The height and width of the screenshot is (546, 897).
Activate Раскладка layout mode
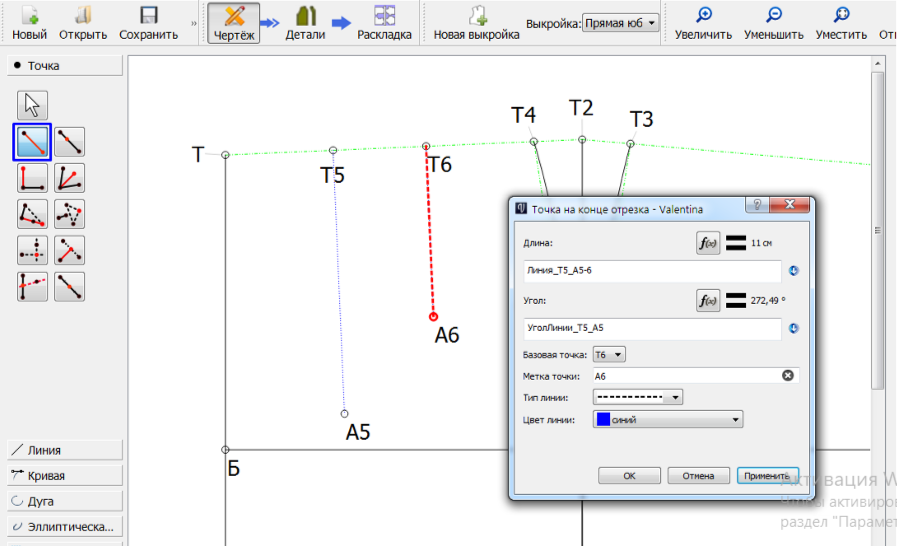[x=384, y=22]
